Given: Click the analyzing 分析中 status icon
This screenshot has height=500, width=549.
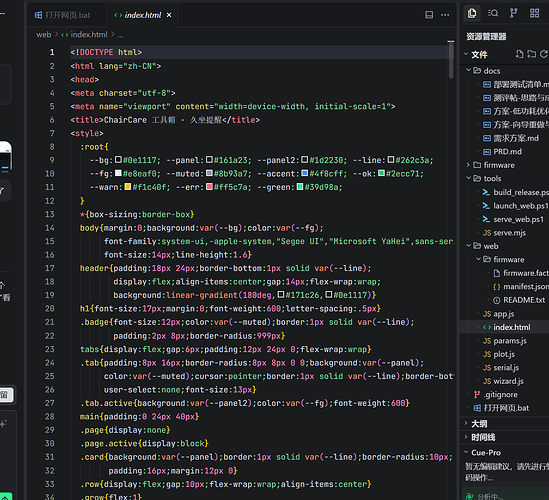Looking at the screenshot, I should point(470,496).
